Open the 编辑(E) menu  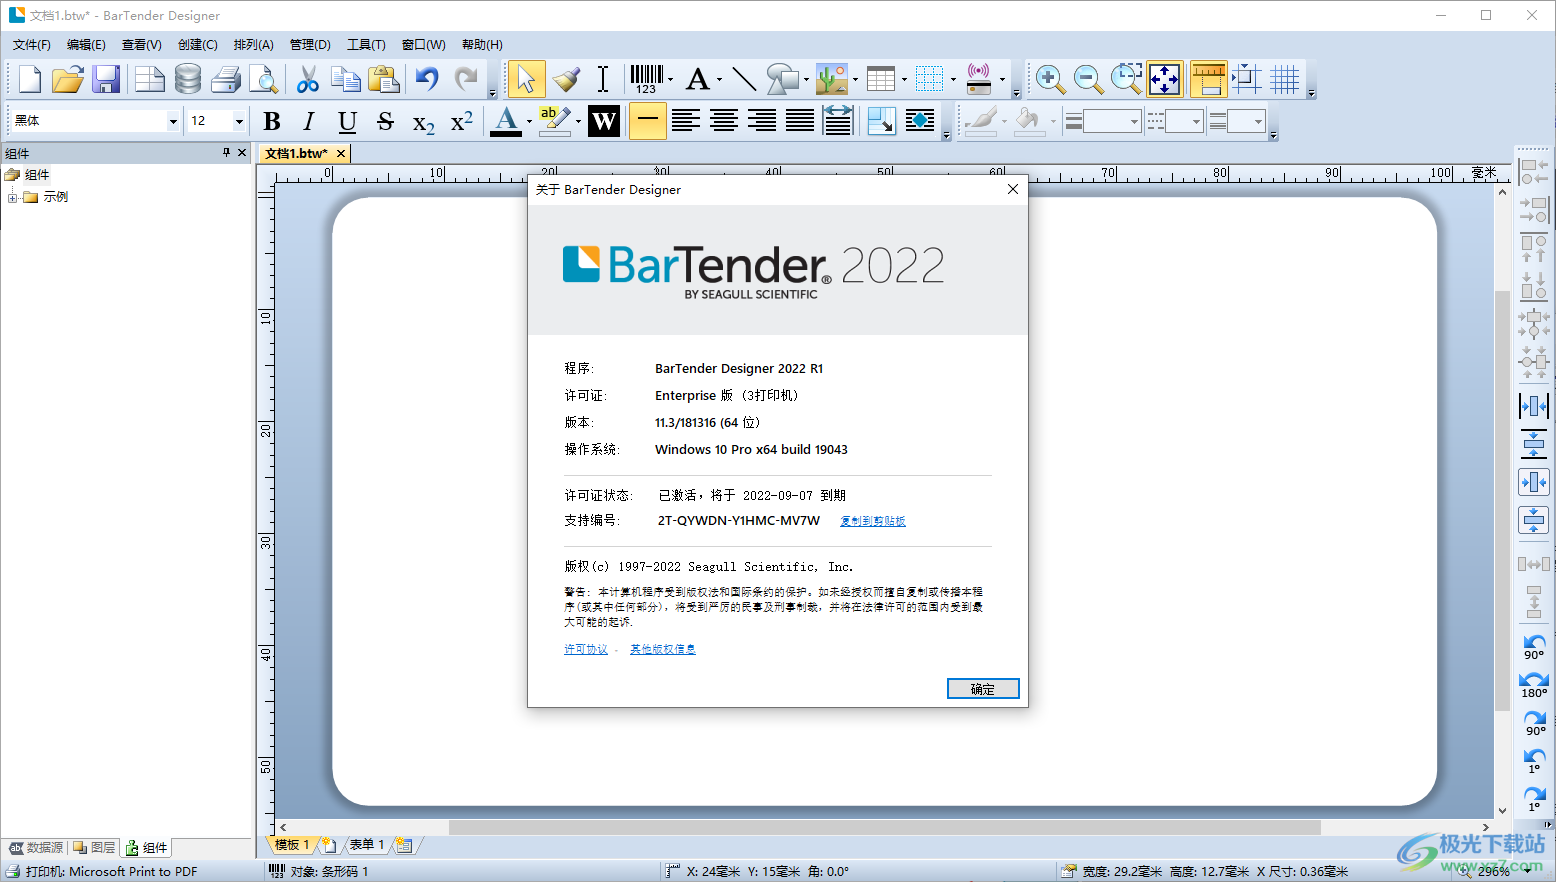[x=86, y=44]
